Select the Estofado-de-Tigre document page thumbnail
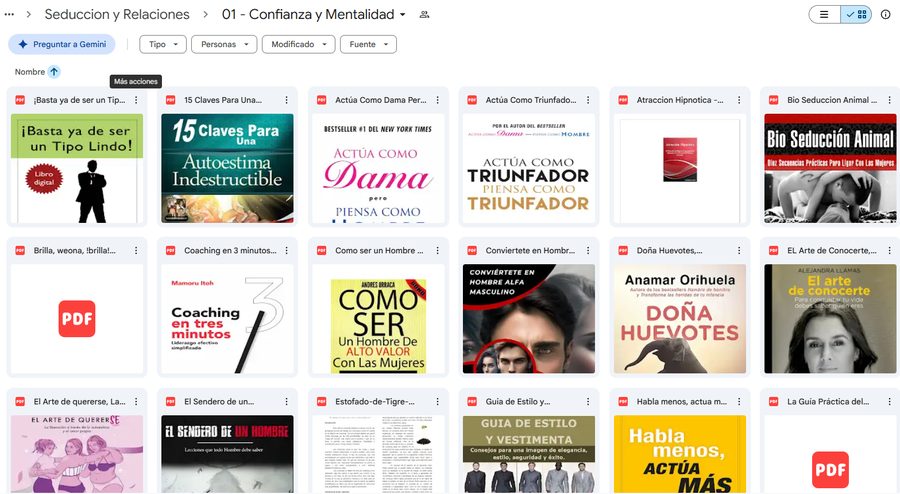The image size is (900, 494). click(x=378, y=454)
